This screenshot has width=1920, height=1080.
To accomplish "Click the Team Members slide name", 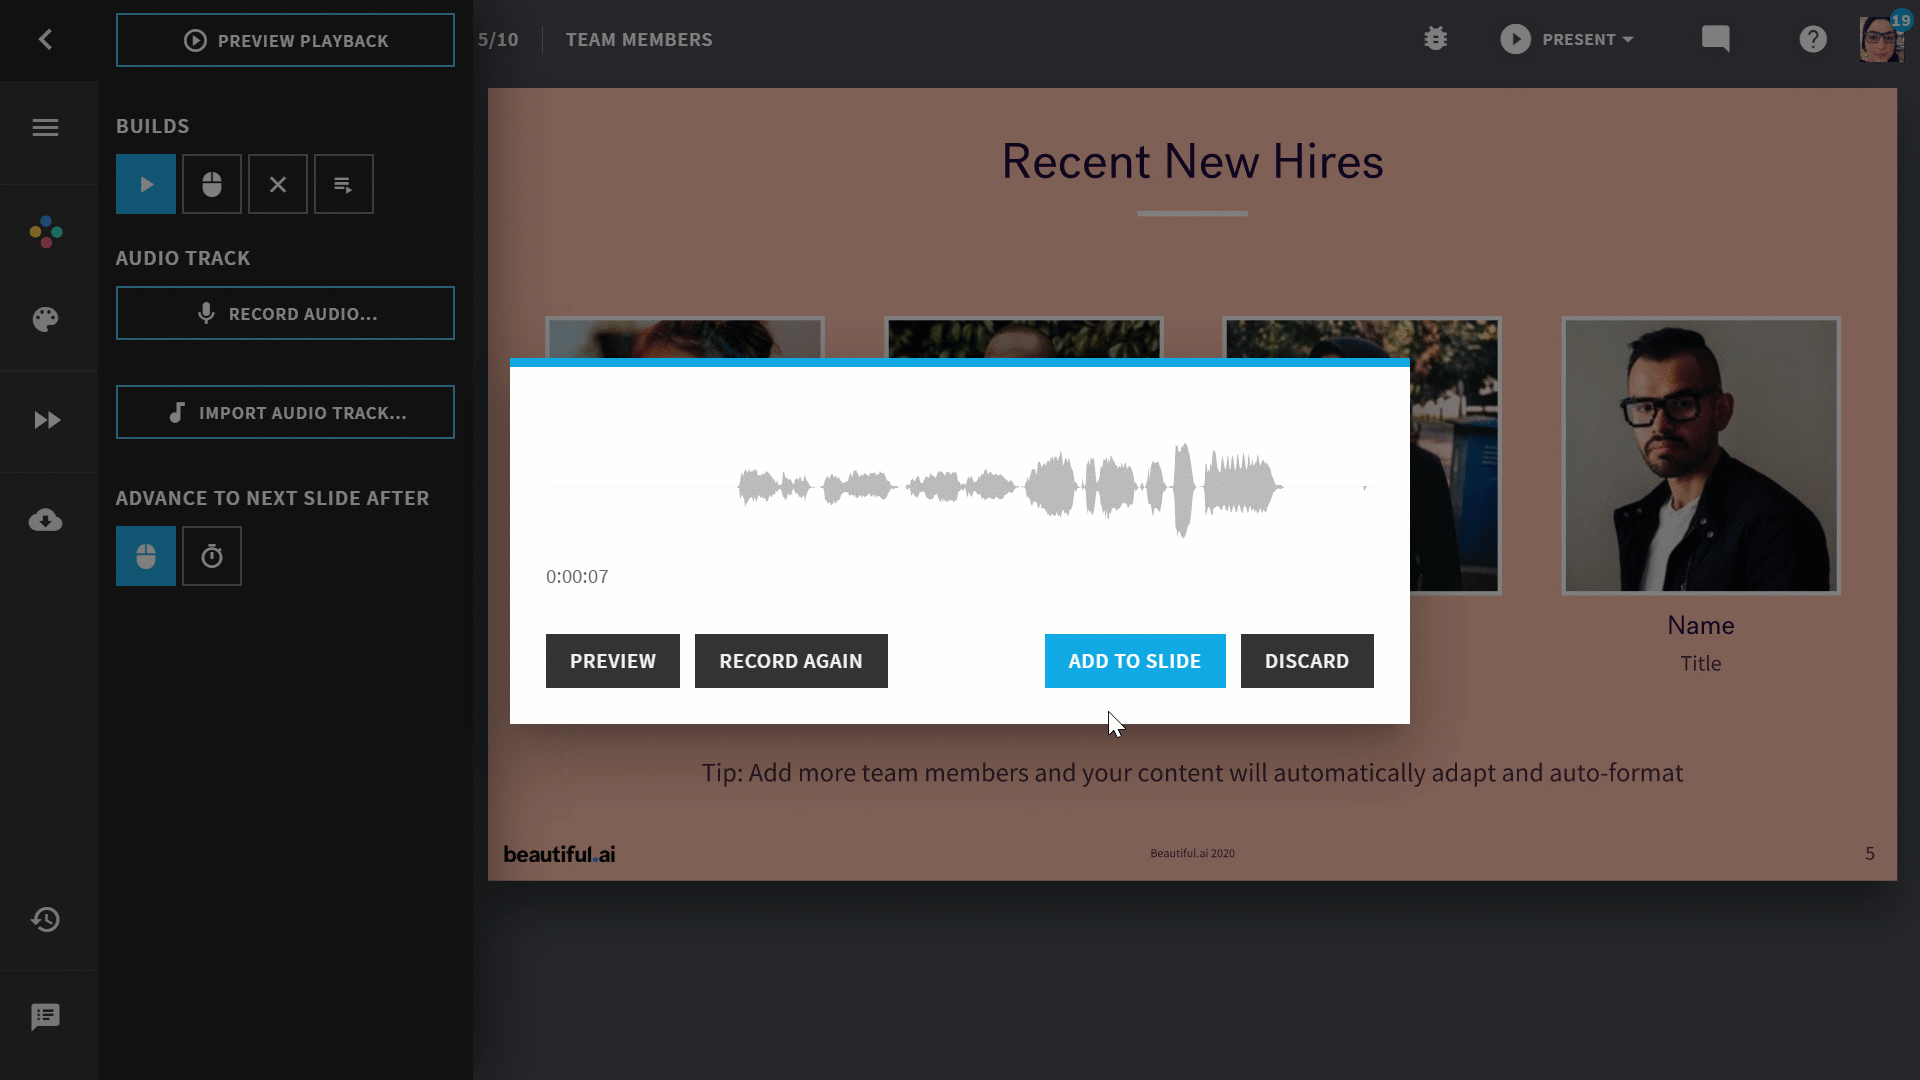I will tap(639, 40).
